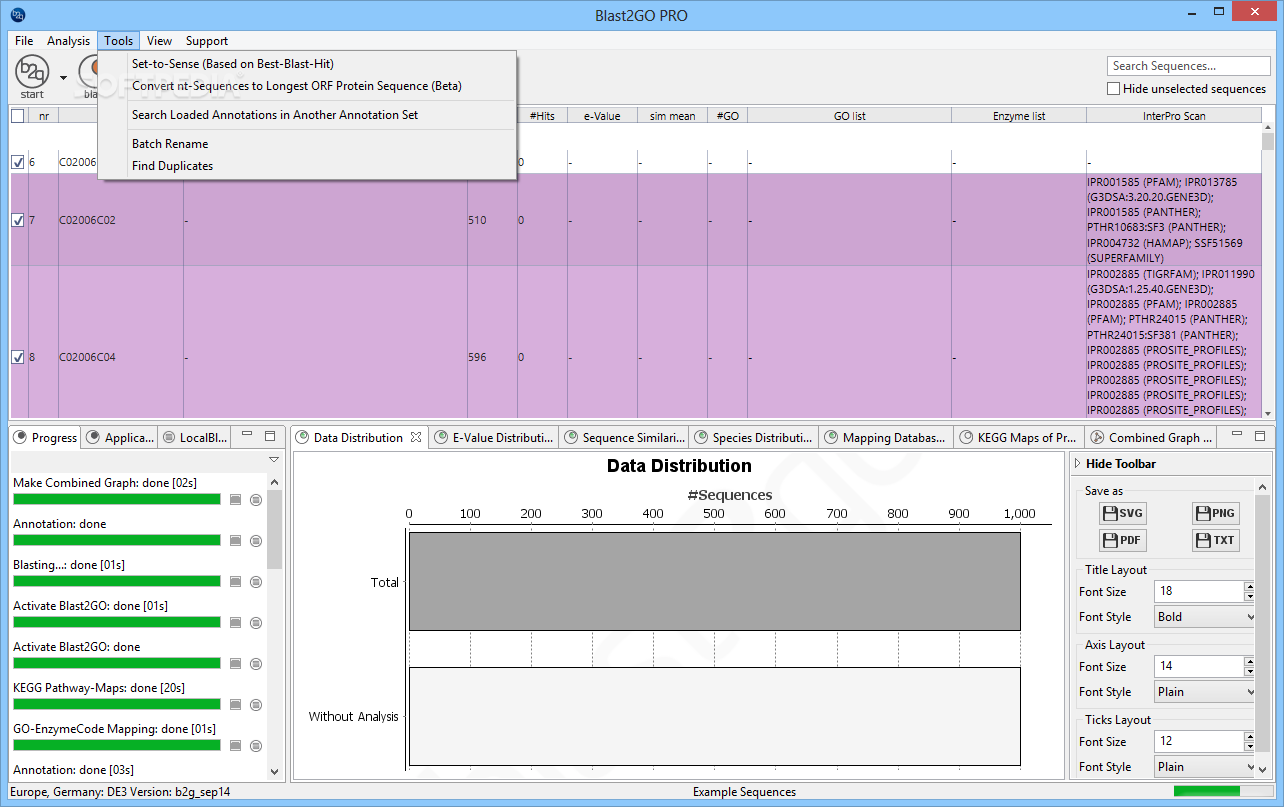
Task: Collapse the Hide Toolbar expander
Action: (x=1077, y=464)
